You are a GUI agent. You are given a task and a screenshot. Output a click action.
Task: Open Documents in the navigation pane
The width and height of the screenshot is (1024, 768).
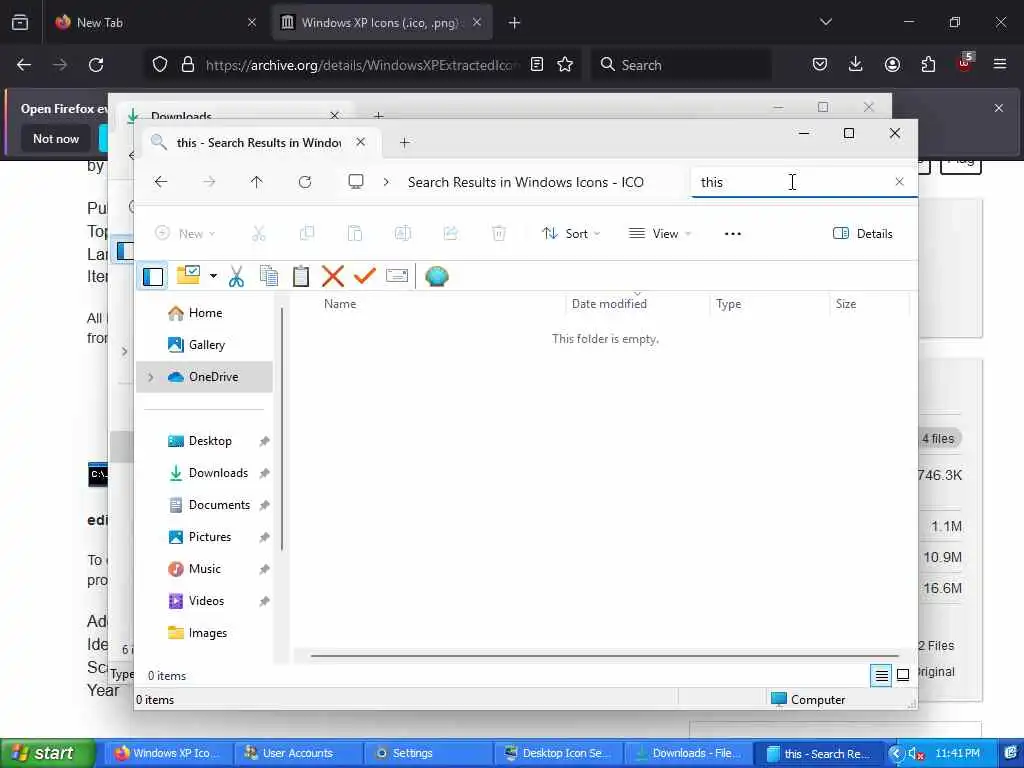pos(204,505)
